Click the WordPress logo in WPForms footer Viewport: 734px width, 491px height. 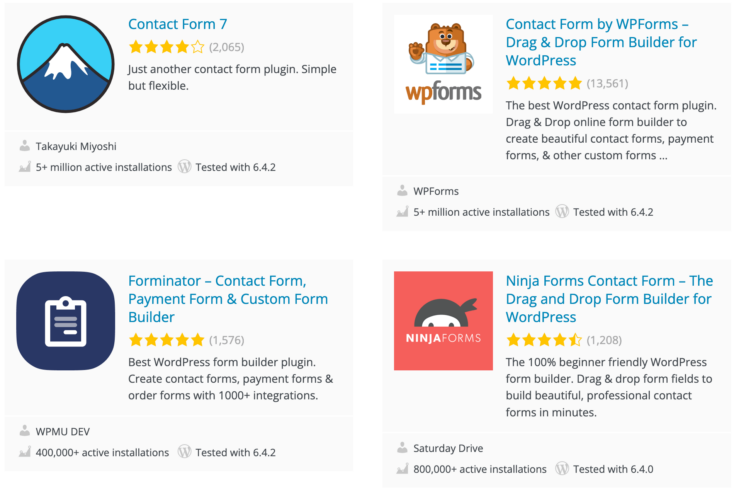pyautogui.click(x=562, y=212)
